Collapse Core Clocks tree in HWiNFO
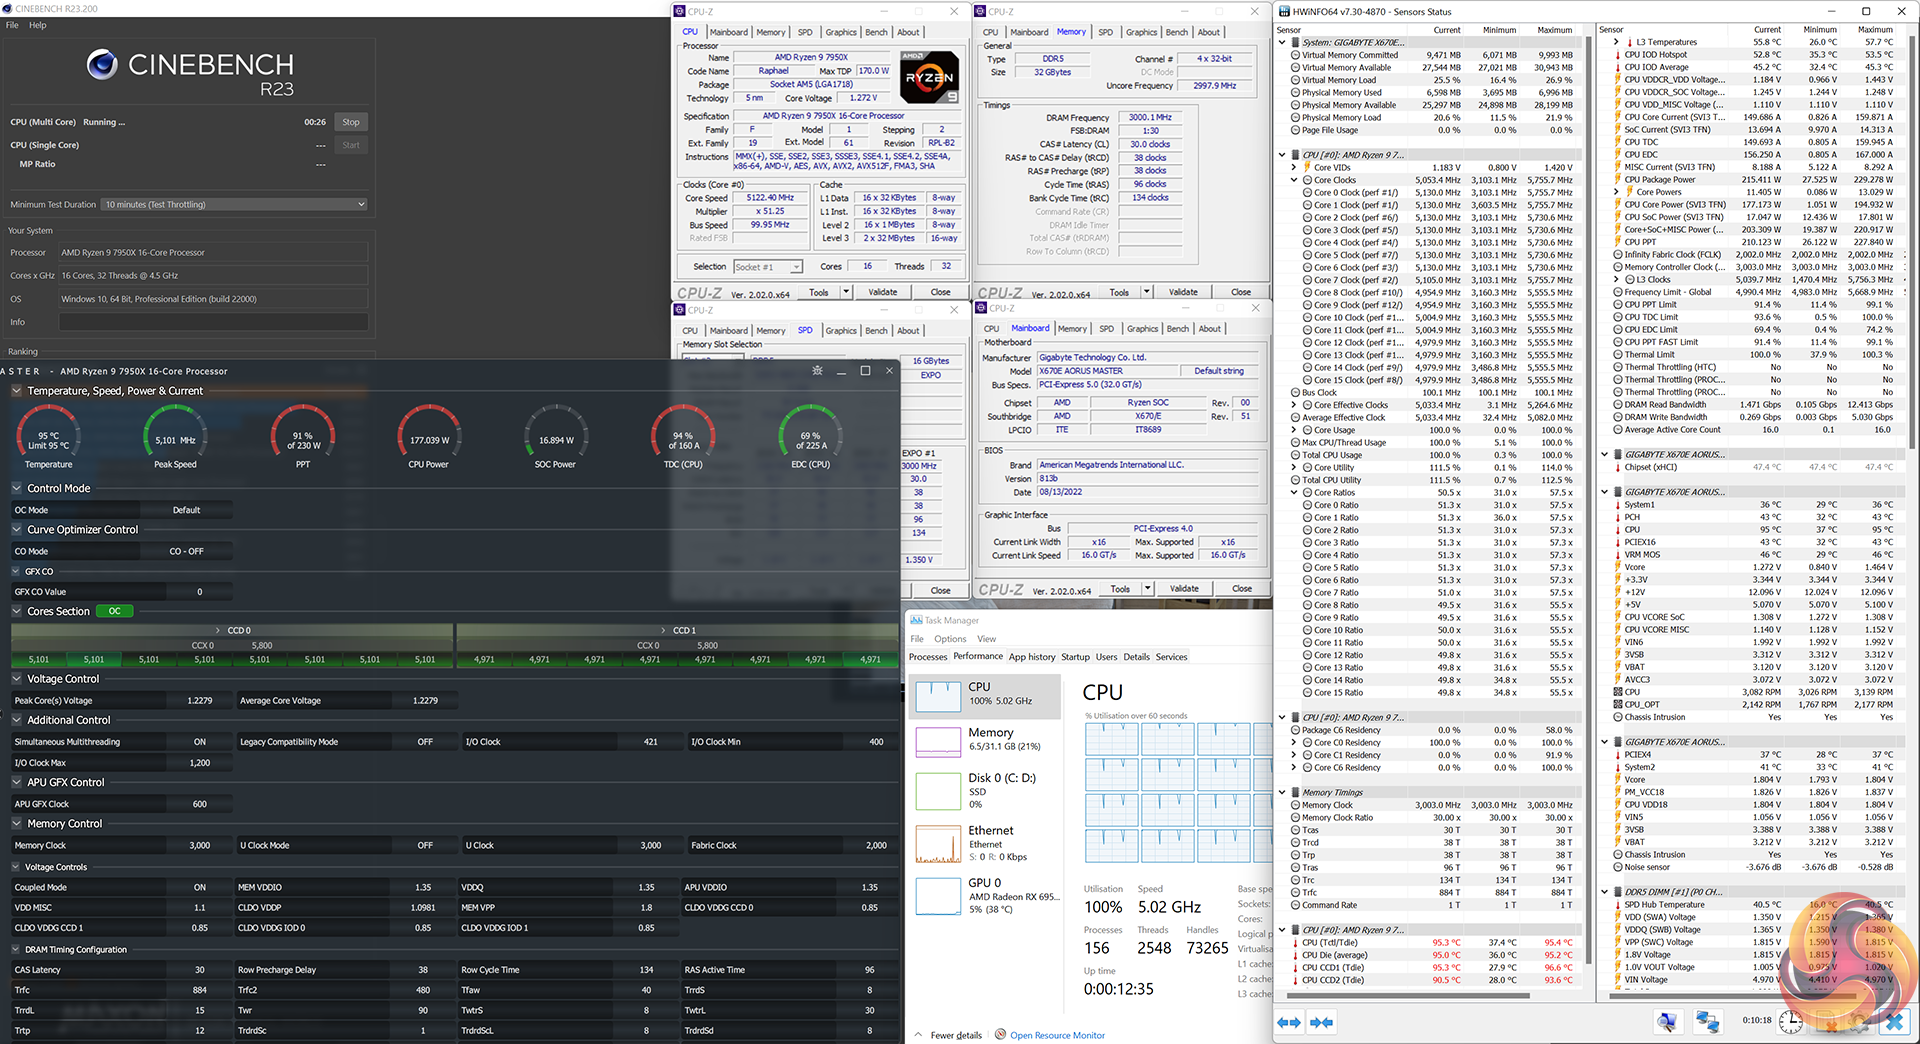 tap(1295, 180)
